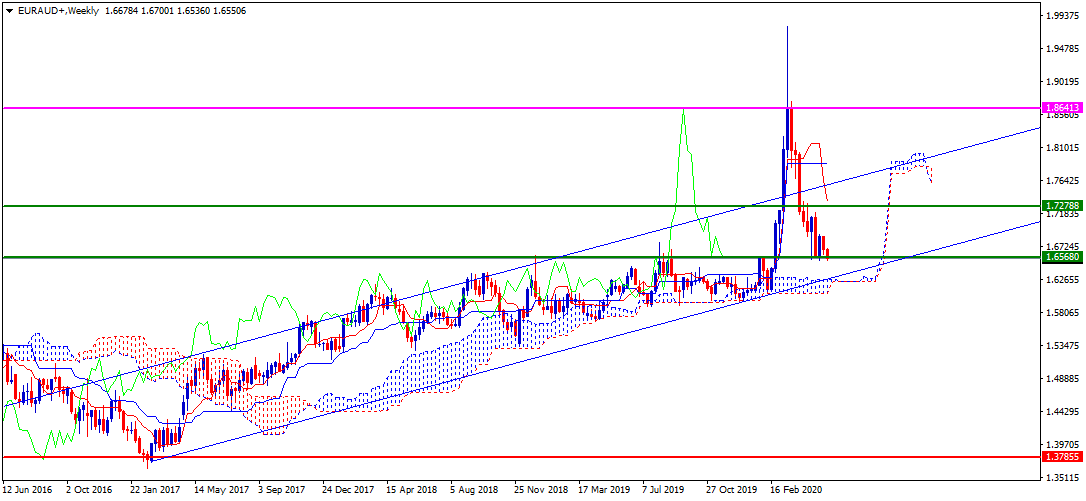
Task: Click the 27 Oct 2019 date label
Action: point(729,489)
